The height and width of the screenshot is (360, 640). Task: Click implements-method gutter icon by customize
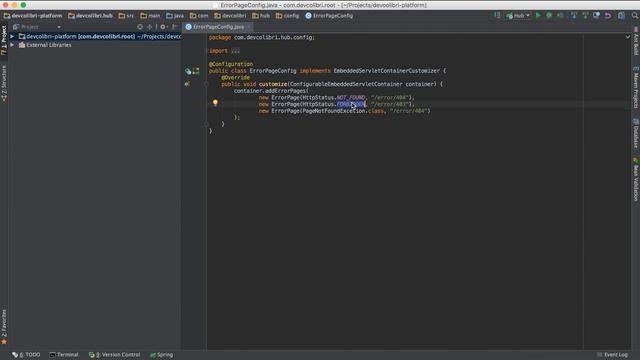187,84
